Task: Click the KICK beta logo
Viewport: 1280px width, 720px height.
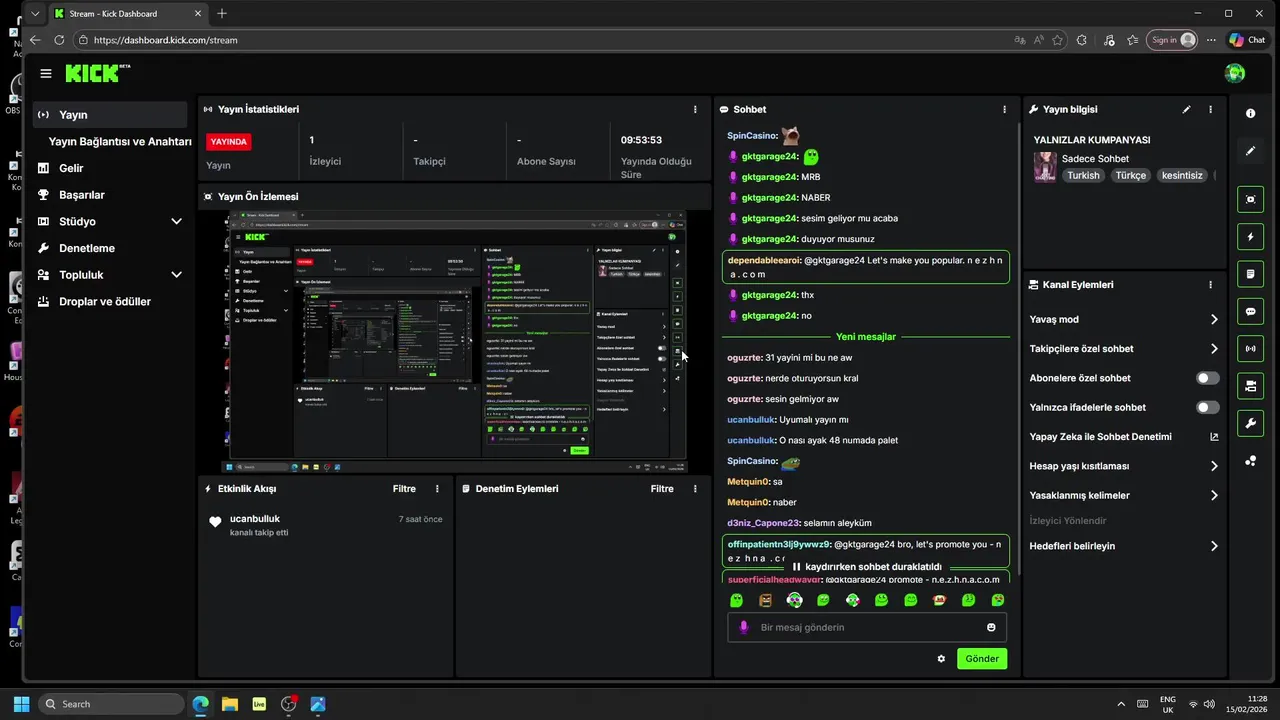Action: coord(97,73)
